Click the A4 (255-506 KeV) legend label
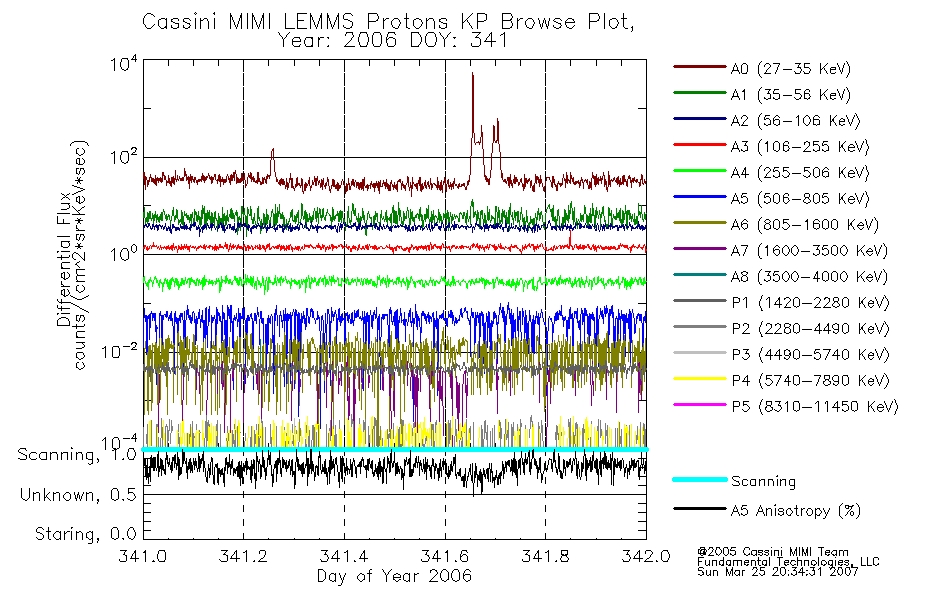Viewport: 950px width, 600px height. pyautogui.click(x=800, y=173)
